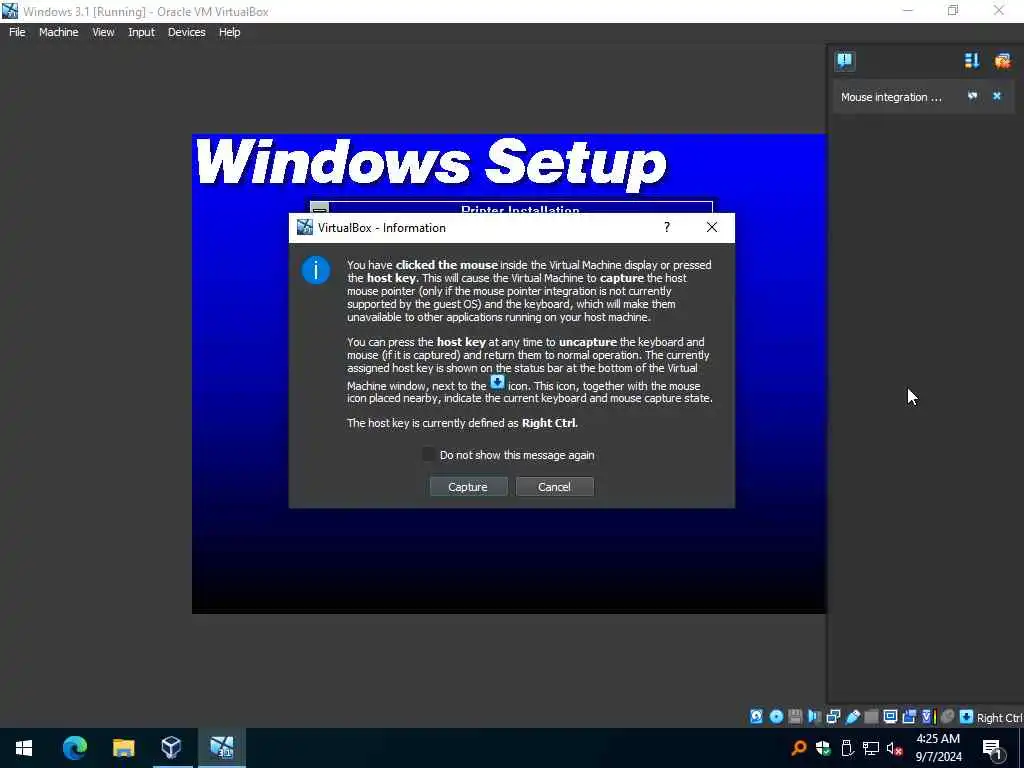Launch Microsoft Edge from the taskbar
This screenshot has width=1024, height=768.
[74, 748]
